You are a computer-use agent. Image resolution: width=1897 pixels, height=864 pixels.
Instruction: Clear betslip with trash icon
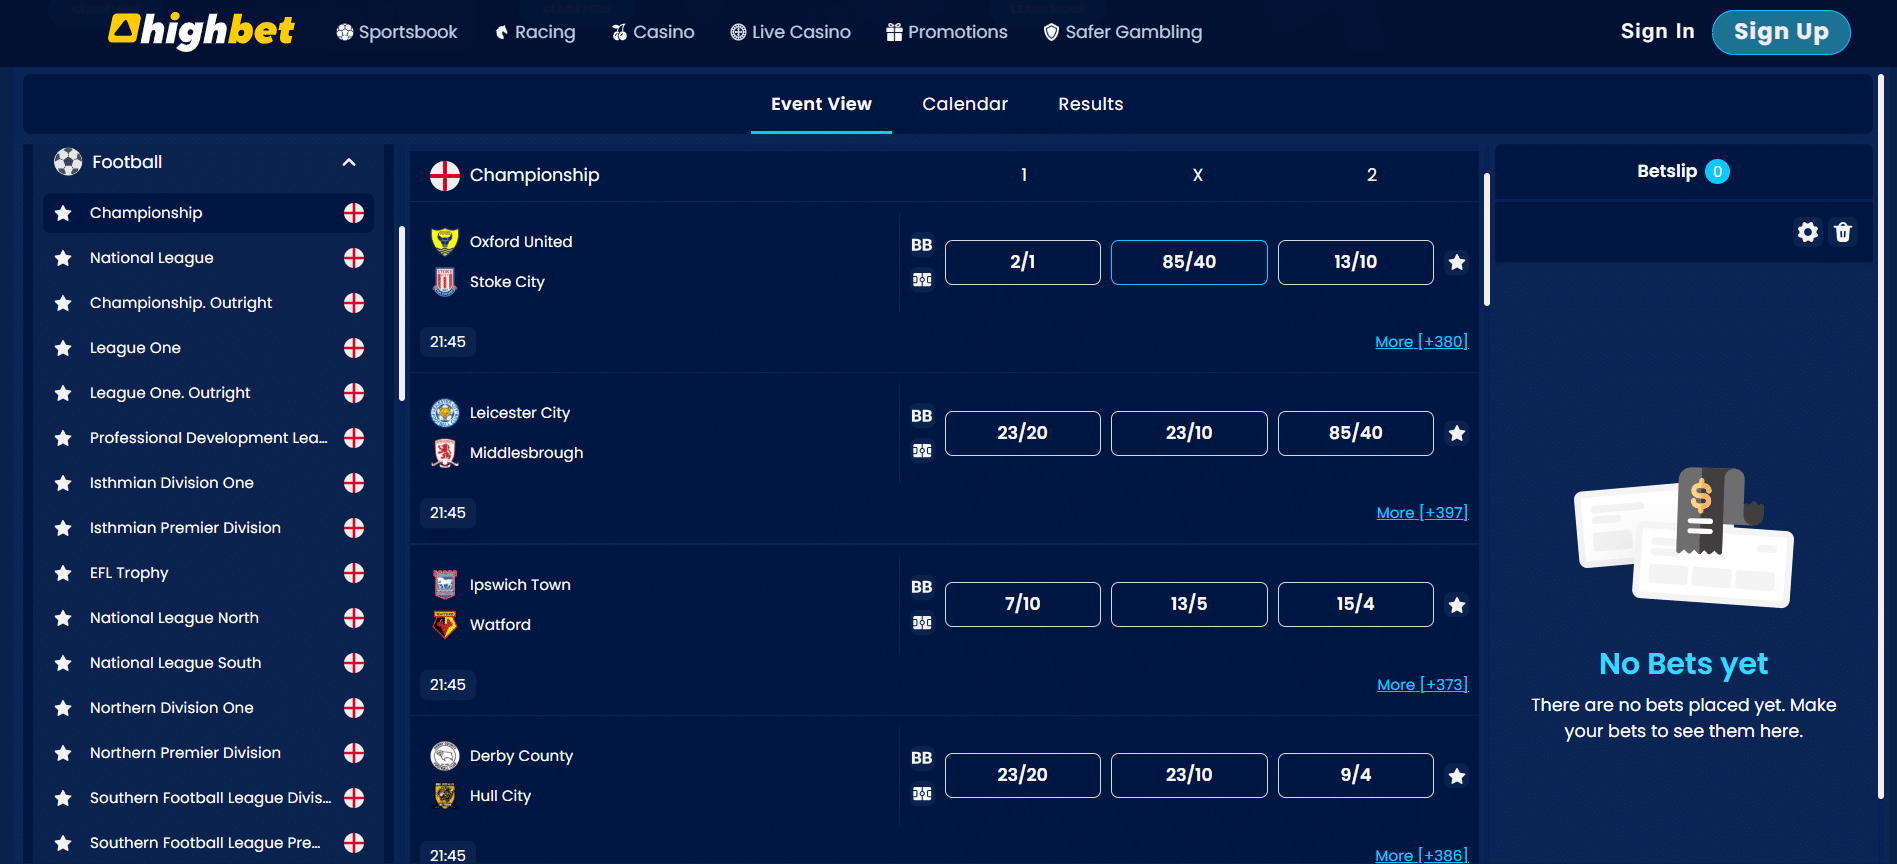click(x=1843, y=232)
